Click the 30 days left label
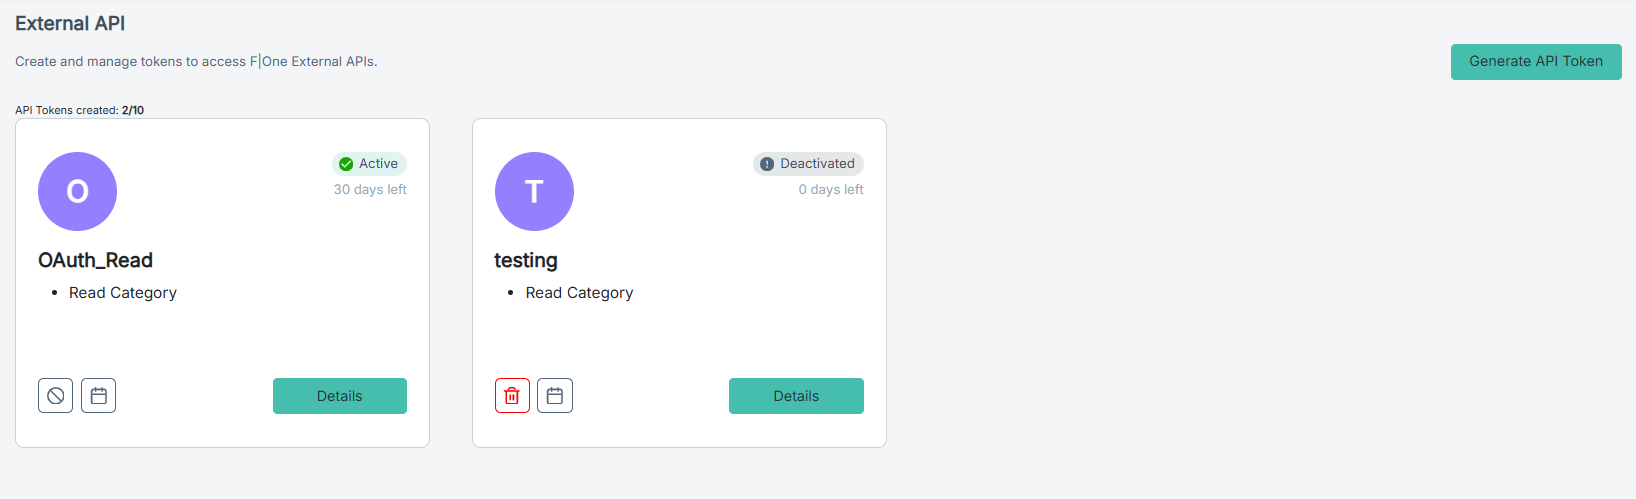The height and width of the screenshot is (499, 1636). pyautogui.click(x=370, y=189)
